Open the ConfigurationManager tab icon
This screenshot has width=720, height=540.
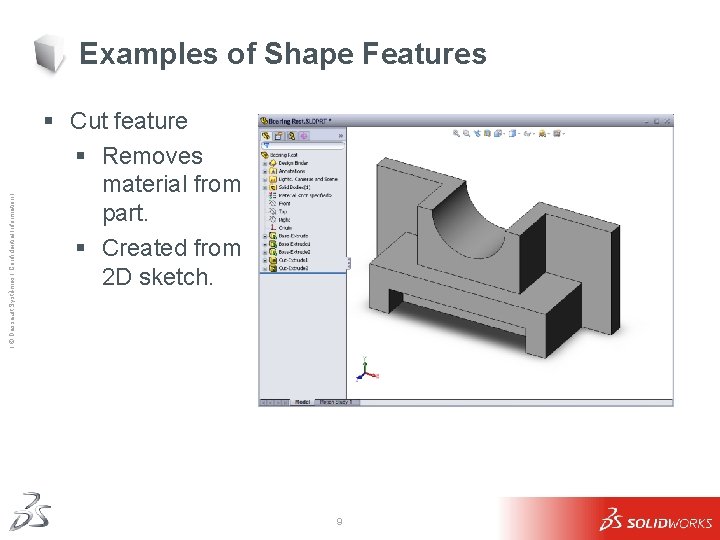tap(291, 136)
